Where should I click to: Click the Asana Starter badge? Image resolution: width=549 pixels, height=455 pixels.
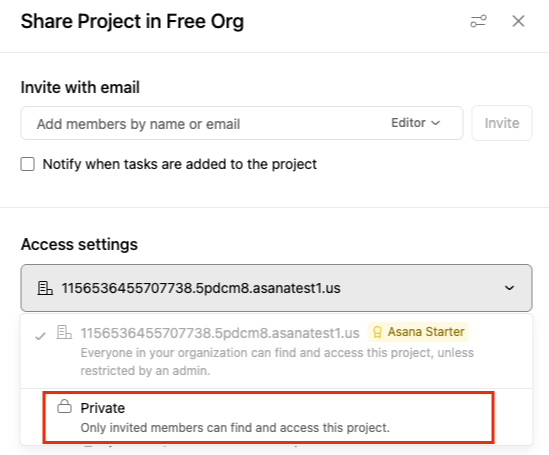(418, 332)
